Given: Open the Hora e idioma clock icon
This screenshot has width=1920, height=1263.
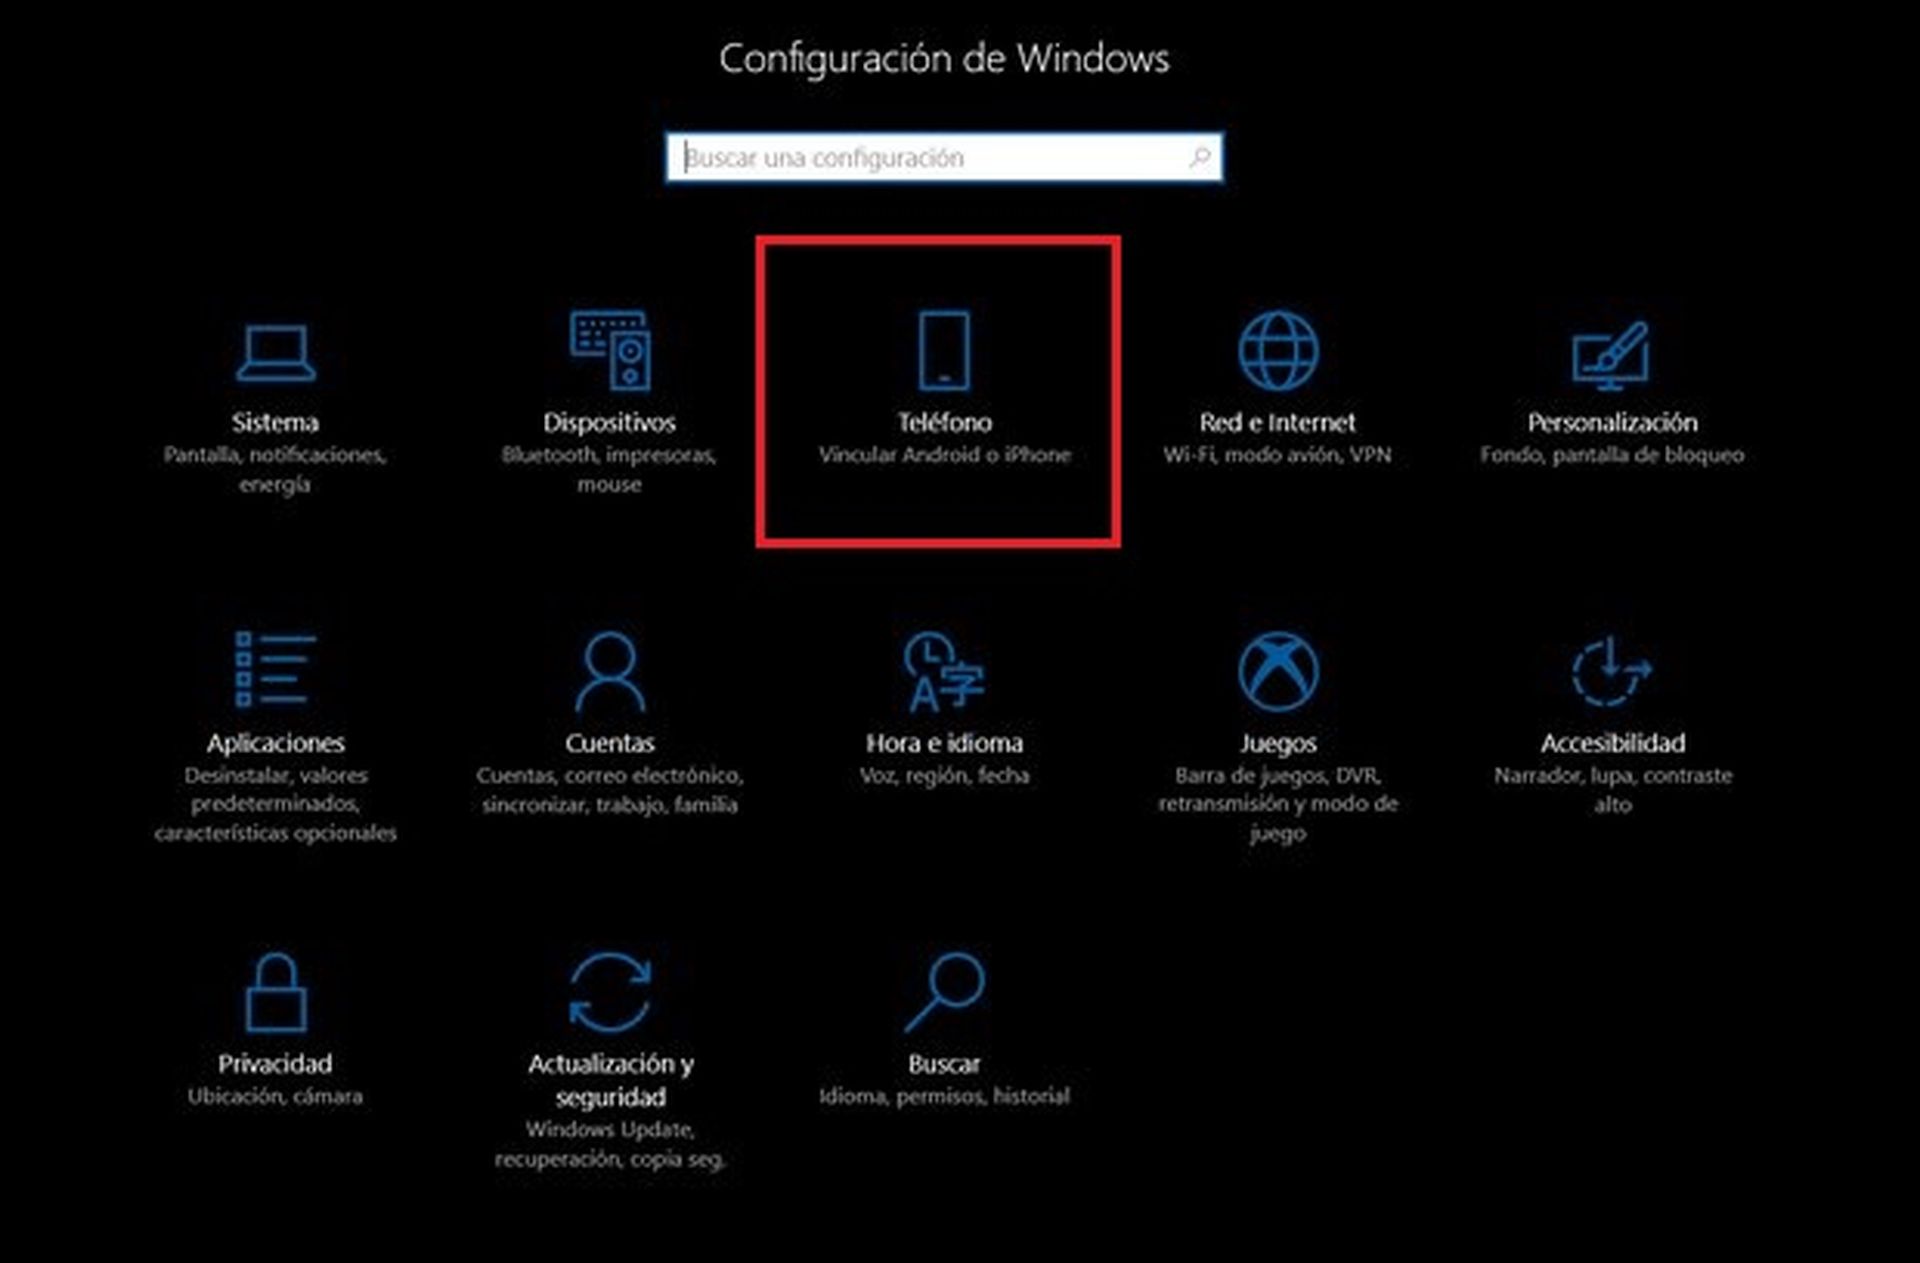Looking at the screenshot, I should pyautogui.click(x=944, y=671).
